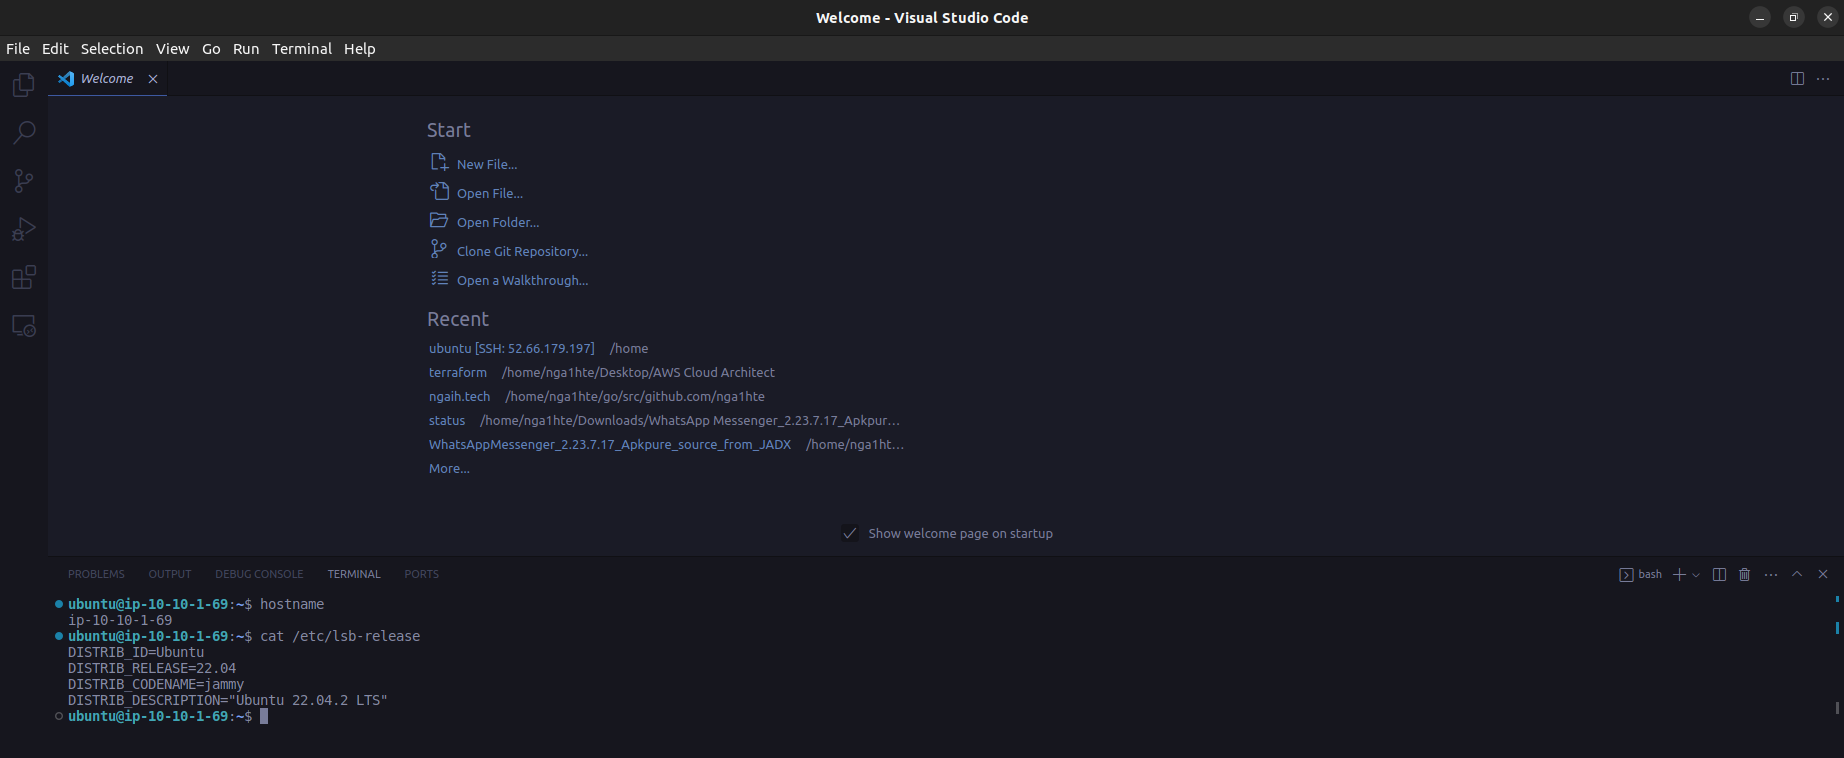
Task: Open the Help menu
Action: coord(360,48)
